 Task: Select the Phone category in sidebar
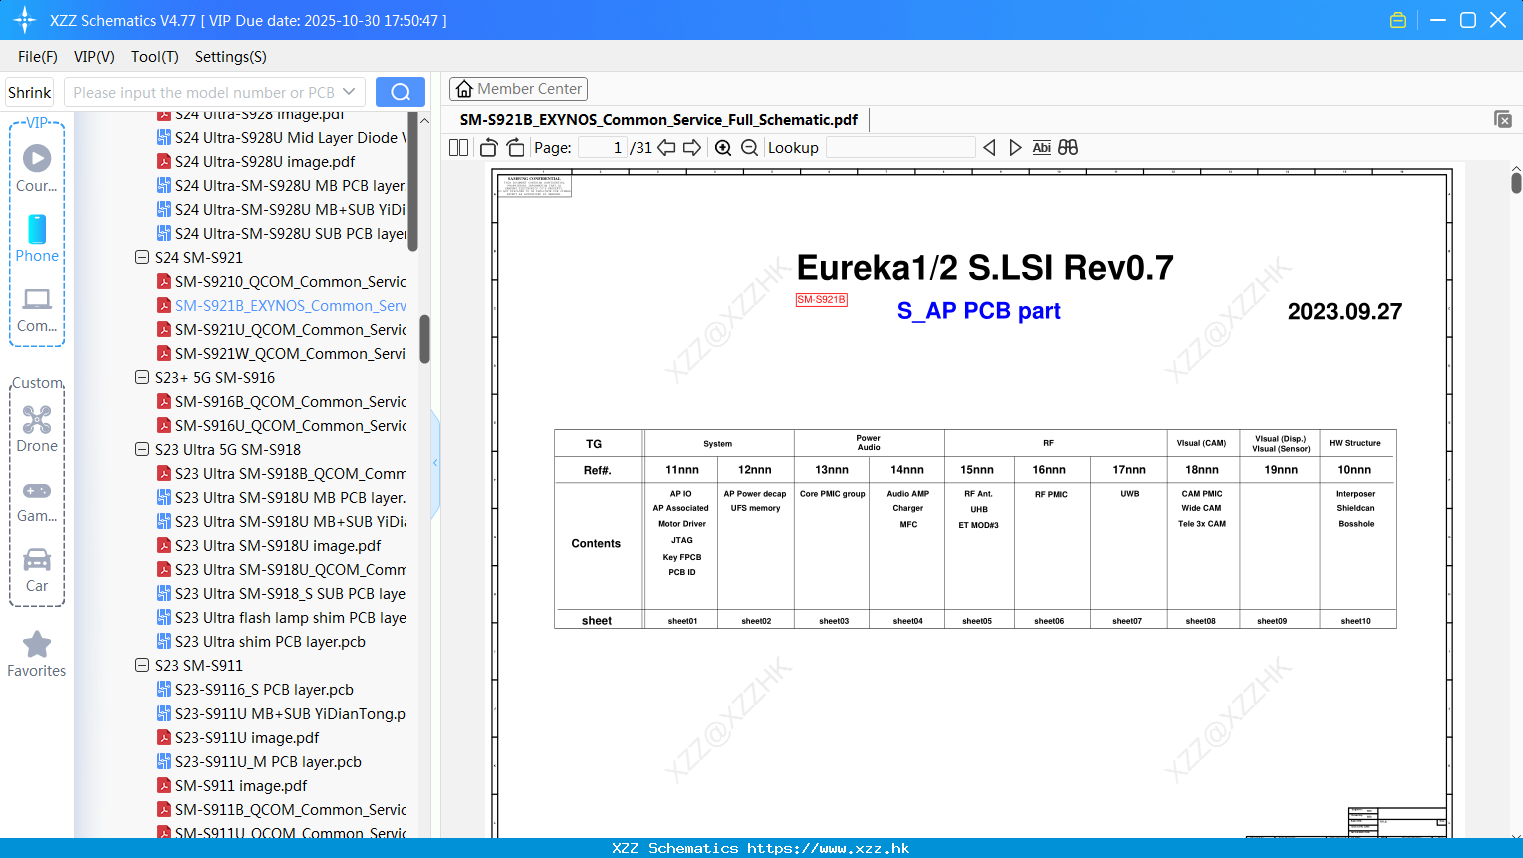pos(37,238)
